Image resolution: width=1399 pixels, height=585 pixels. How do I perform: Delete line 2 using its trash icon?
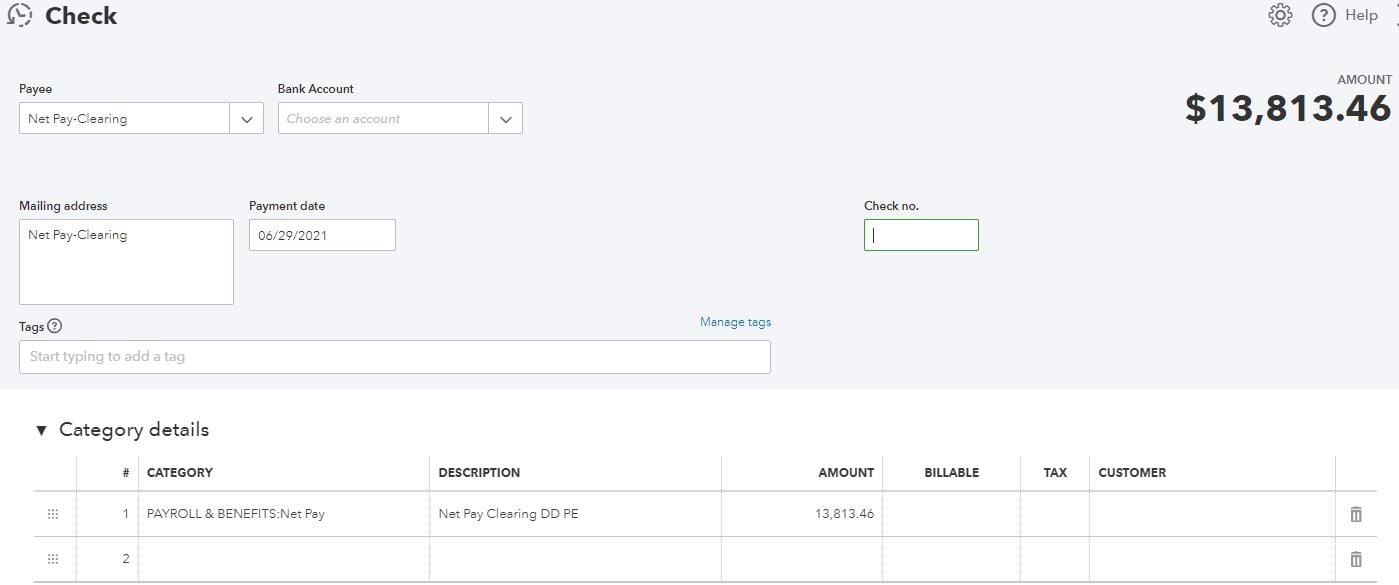[x=1356, y=558]
